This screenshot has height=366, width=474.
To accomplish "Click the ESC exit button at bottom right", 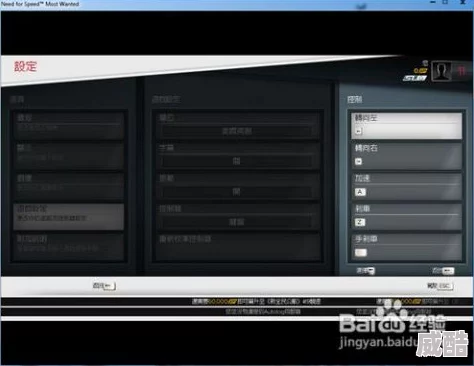I will pyautogui.click(x=440, y=286).
